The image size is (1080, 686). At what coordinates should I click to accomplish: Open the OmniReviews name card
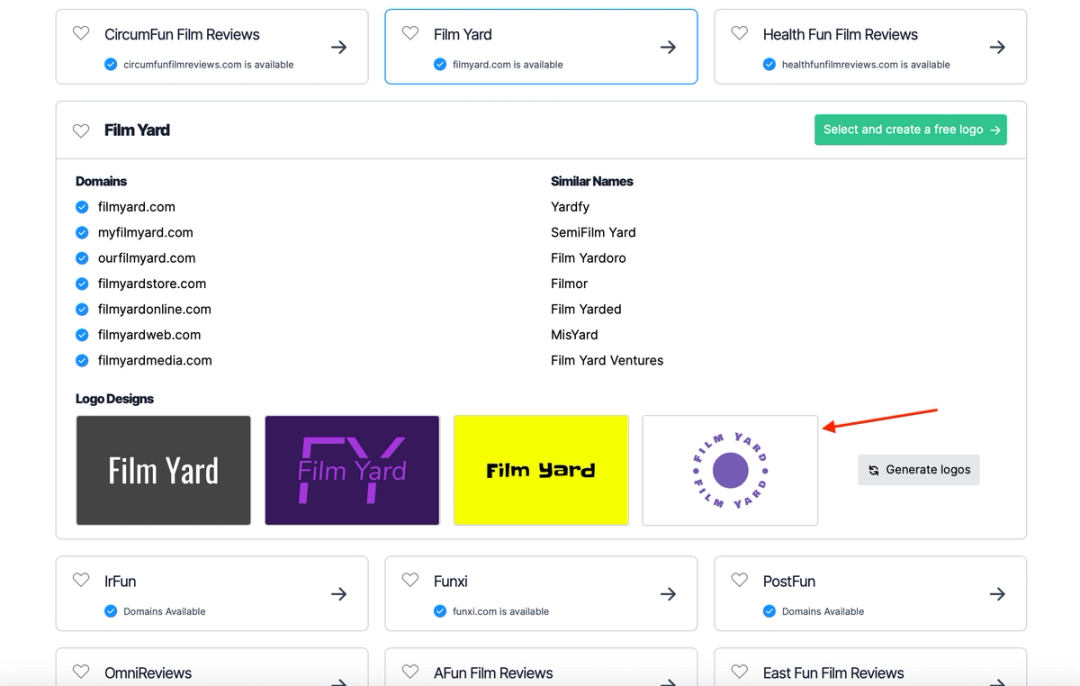(x=211, y=667)
